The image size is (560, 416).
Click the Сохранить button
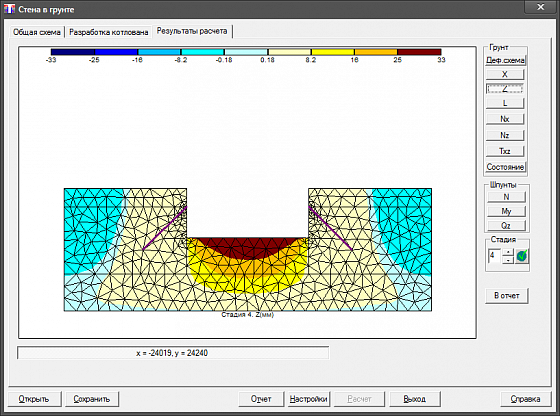[92, 399]
